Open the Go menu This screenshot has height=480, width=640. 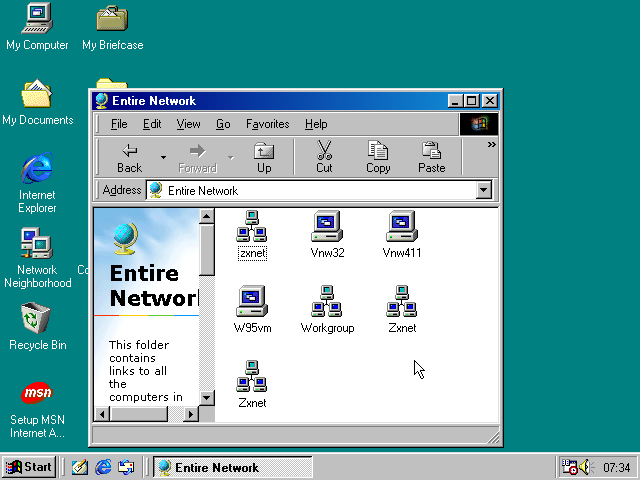click(x=223, y=124)
